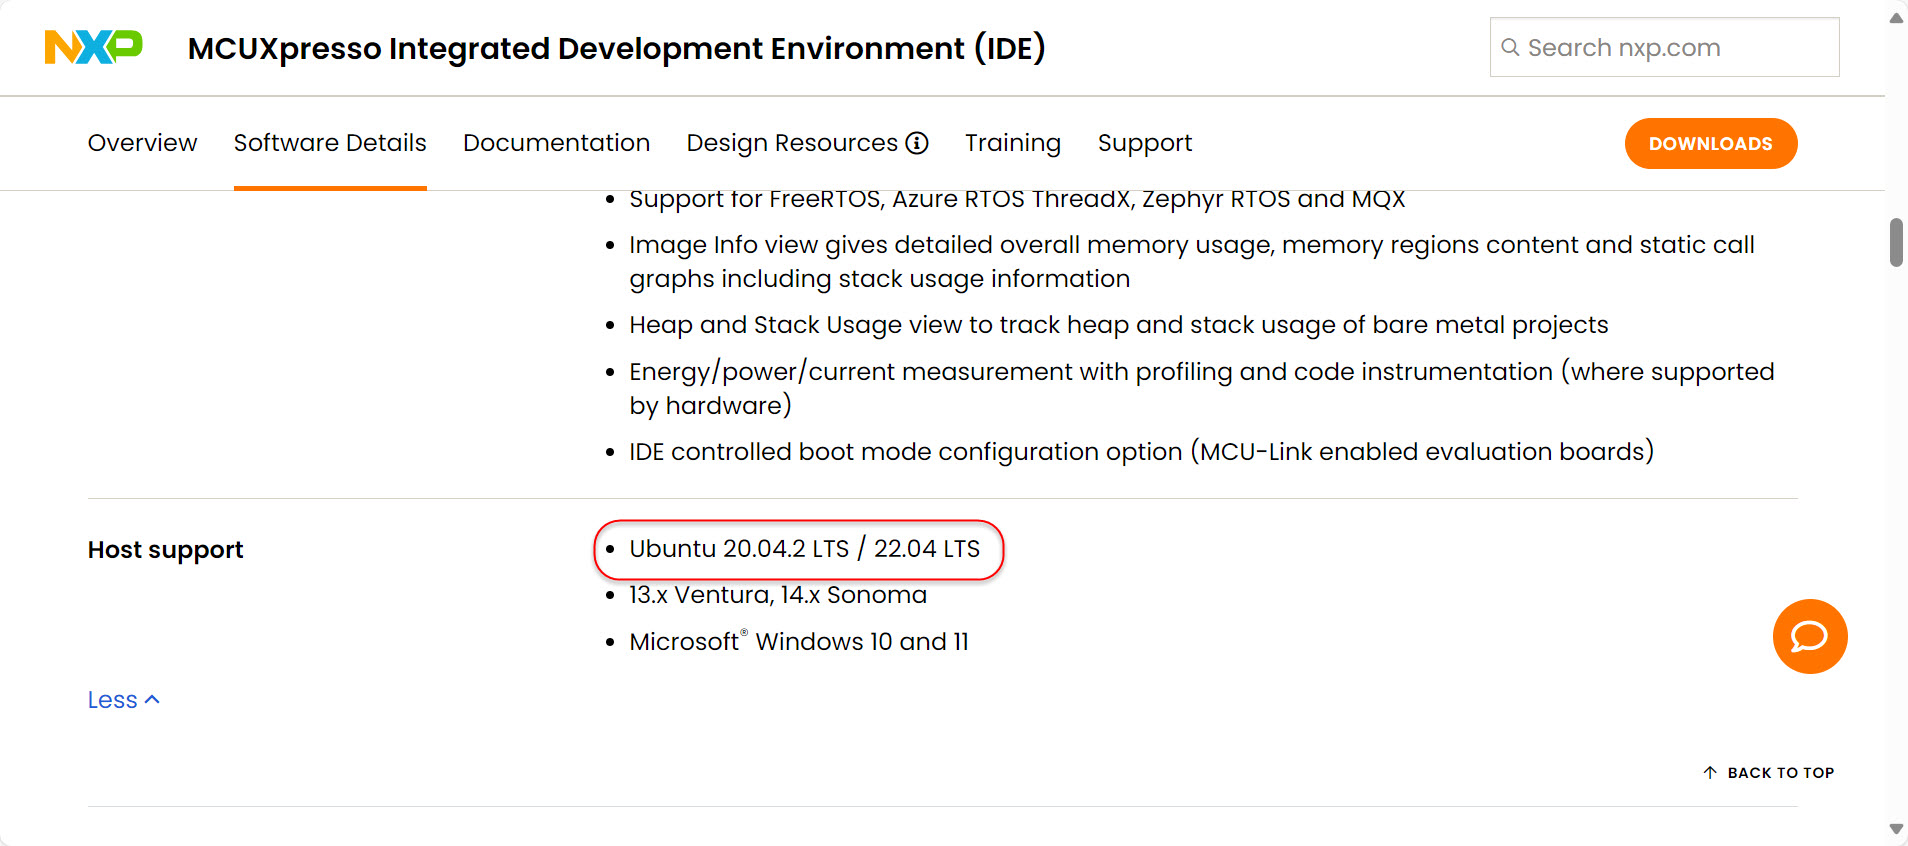
Task: Open the orange chat bubble icon
Action: 1809,636
